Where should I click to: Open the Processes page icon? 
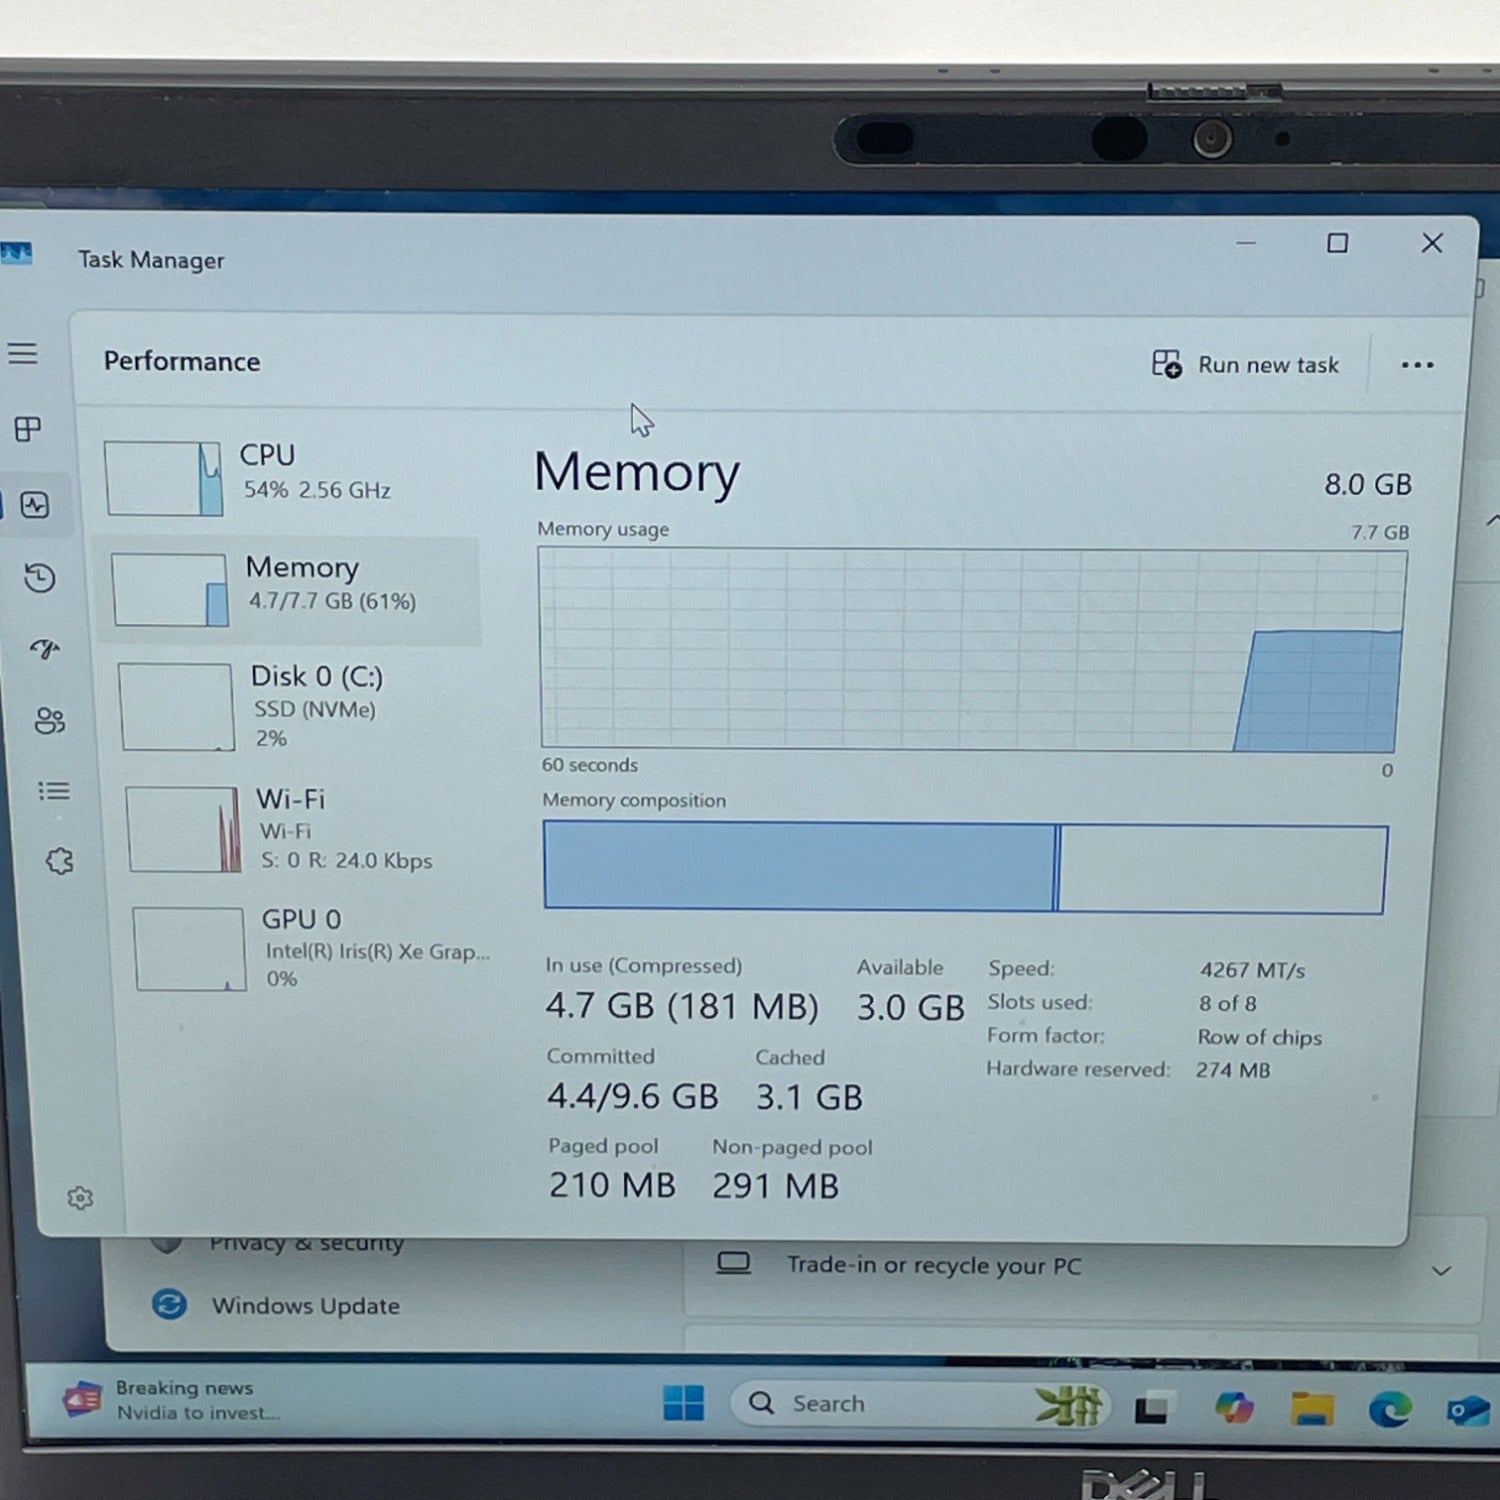28,429
